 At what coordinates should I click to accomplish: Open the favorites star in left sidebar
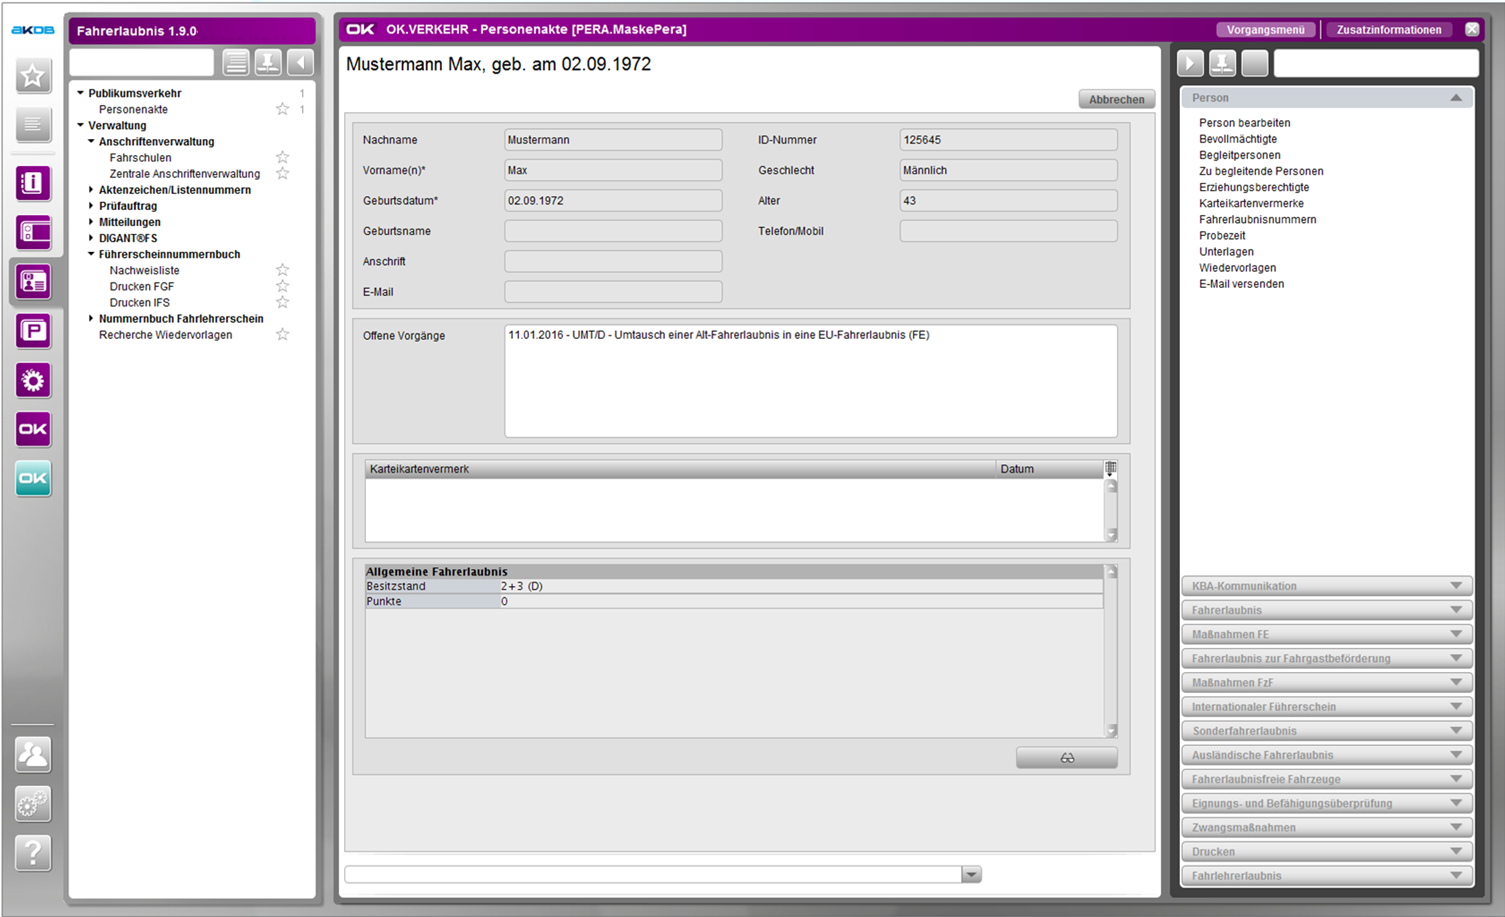click(x=33, y=76)
